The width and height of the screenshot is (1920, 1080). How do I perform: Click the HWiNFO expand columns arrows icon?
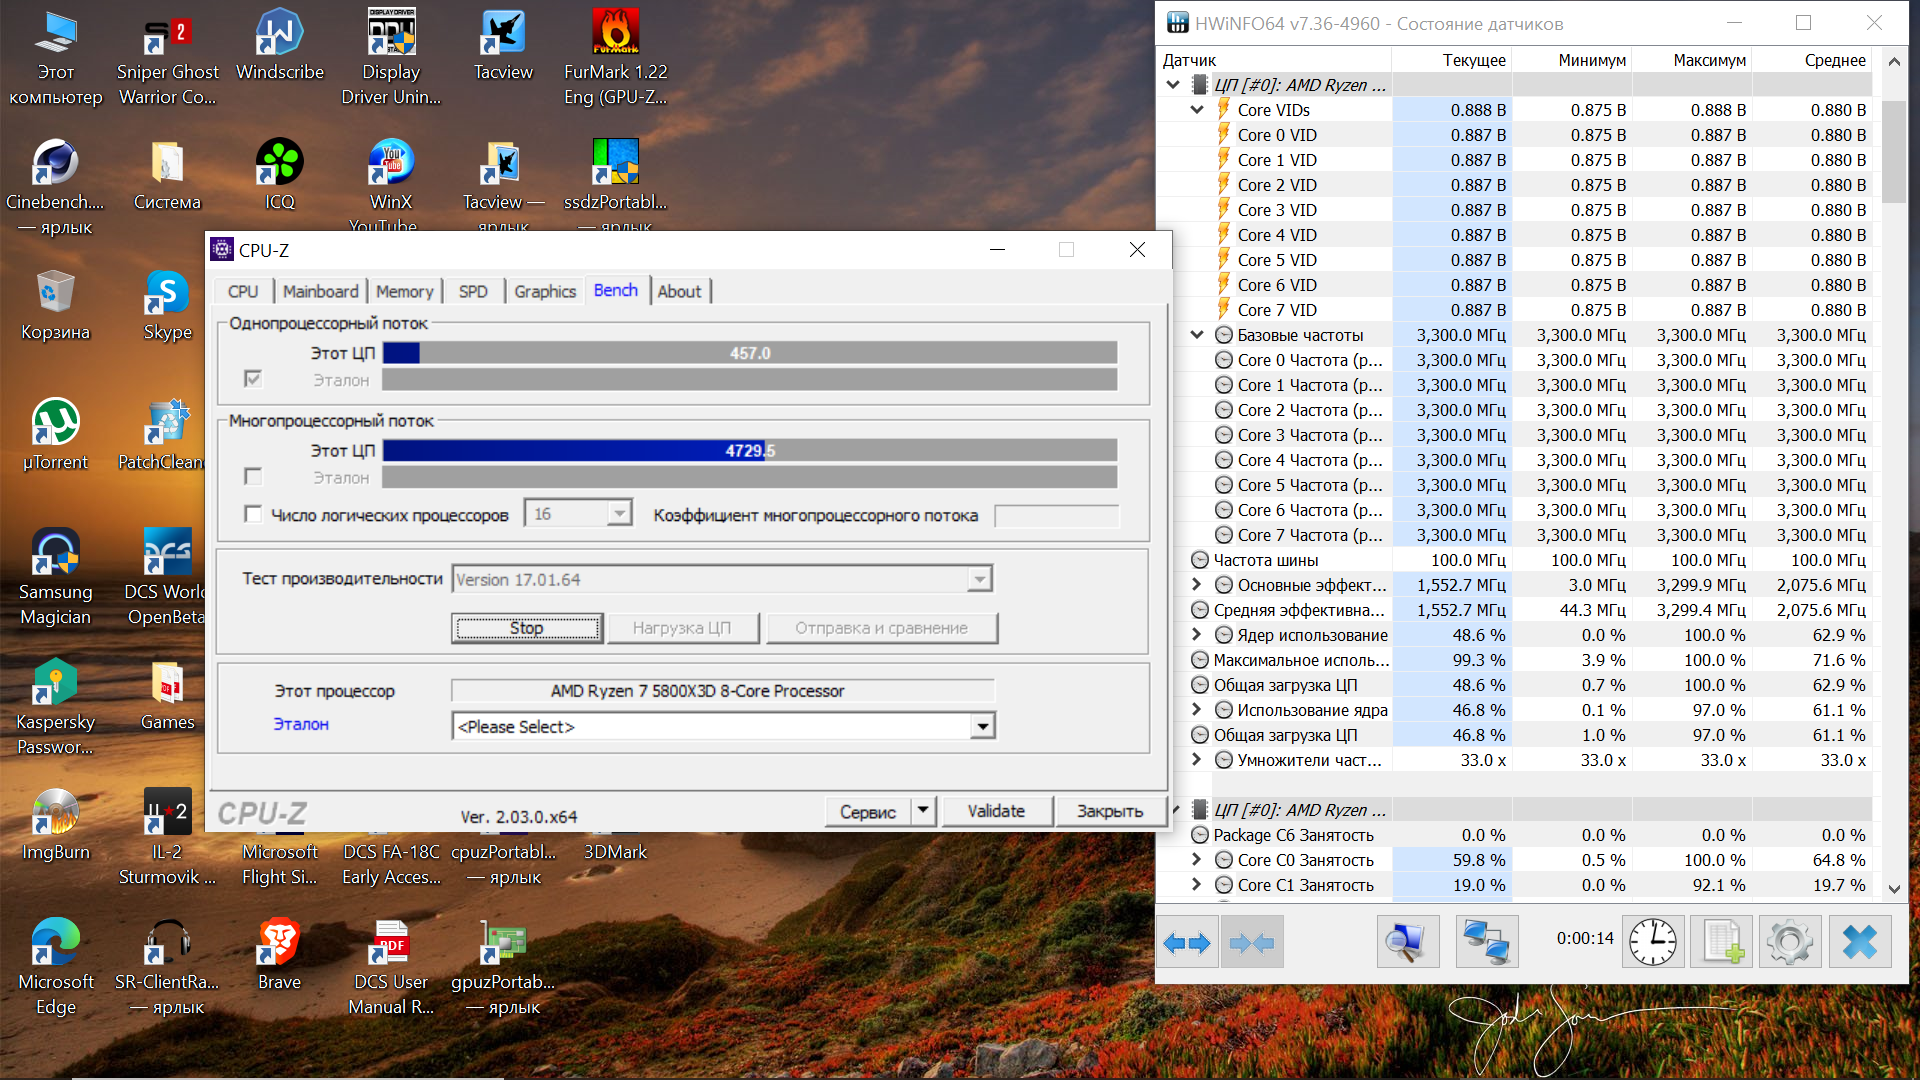[1187, 942]
